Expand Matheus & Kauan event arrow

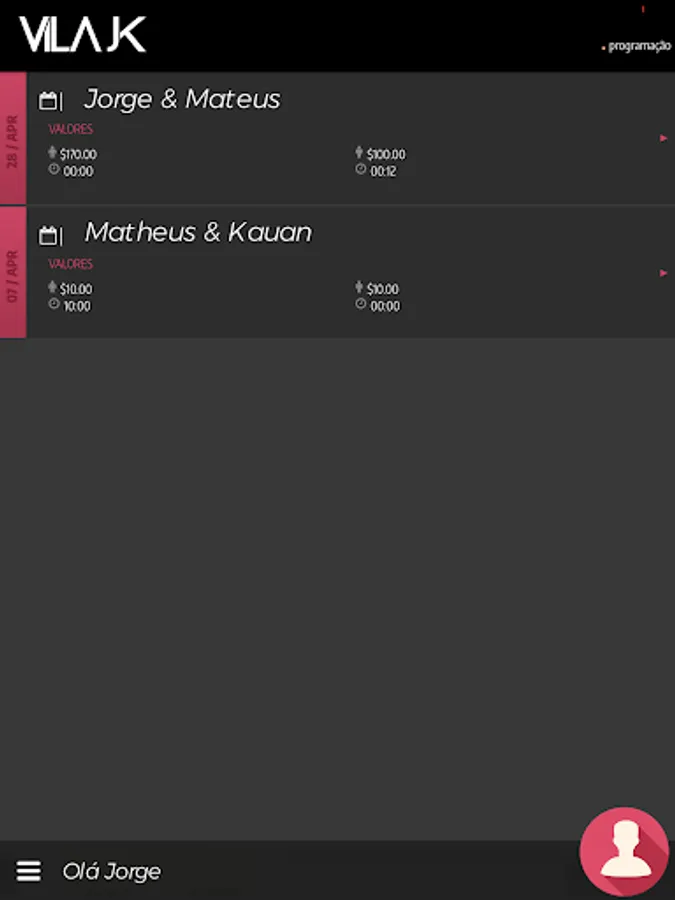click(664, 273)
